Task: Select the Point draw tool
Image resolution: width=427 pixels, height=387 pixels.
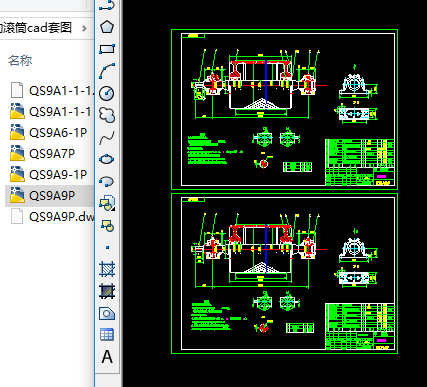Action: (107, 247)
